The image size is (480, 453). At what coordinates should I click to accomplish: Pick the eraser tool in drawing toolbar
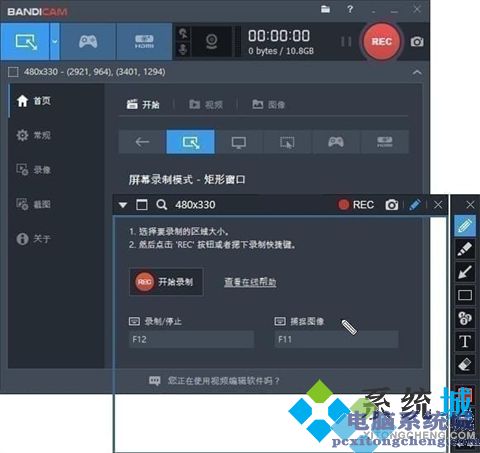click(465, 364)
